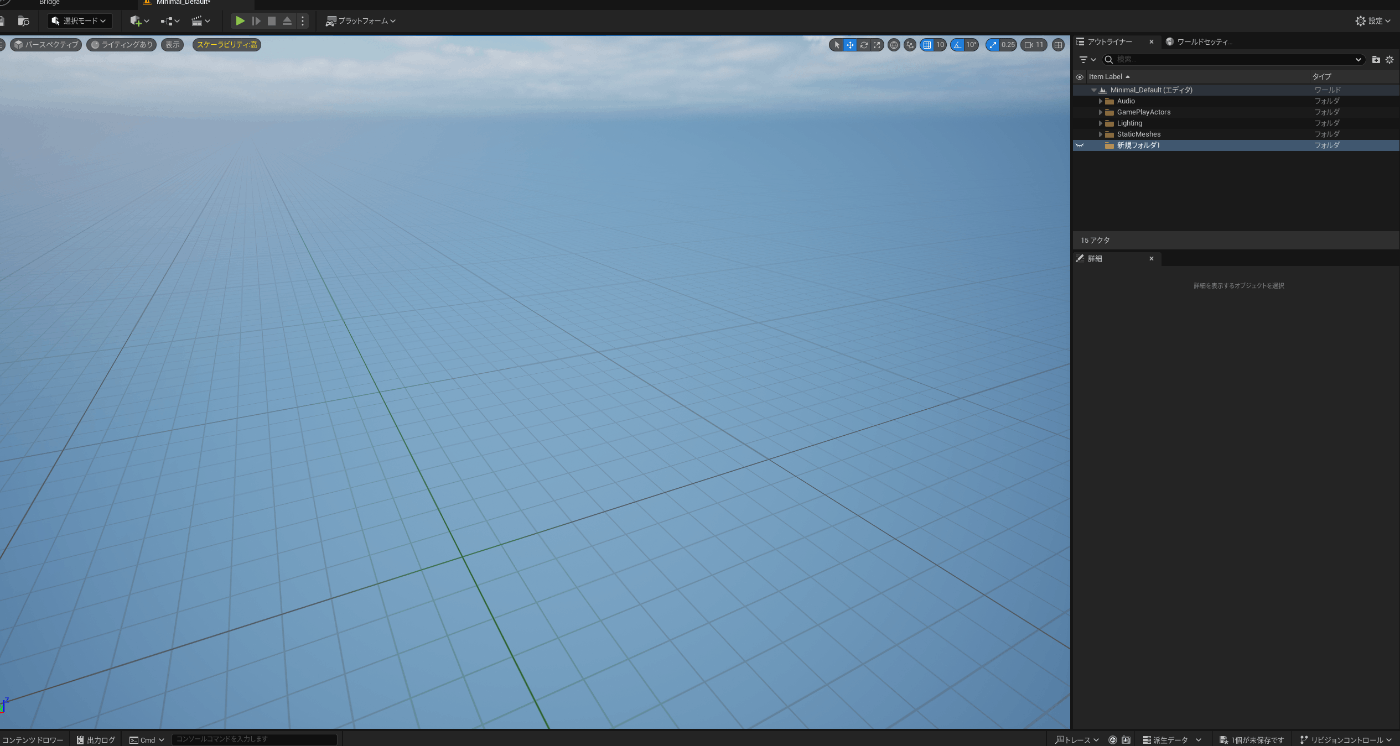Open the 派生データ derived data menu
The image size is (1400, 746).
(1171, 740)
